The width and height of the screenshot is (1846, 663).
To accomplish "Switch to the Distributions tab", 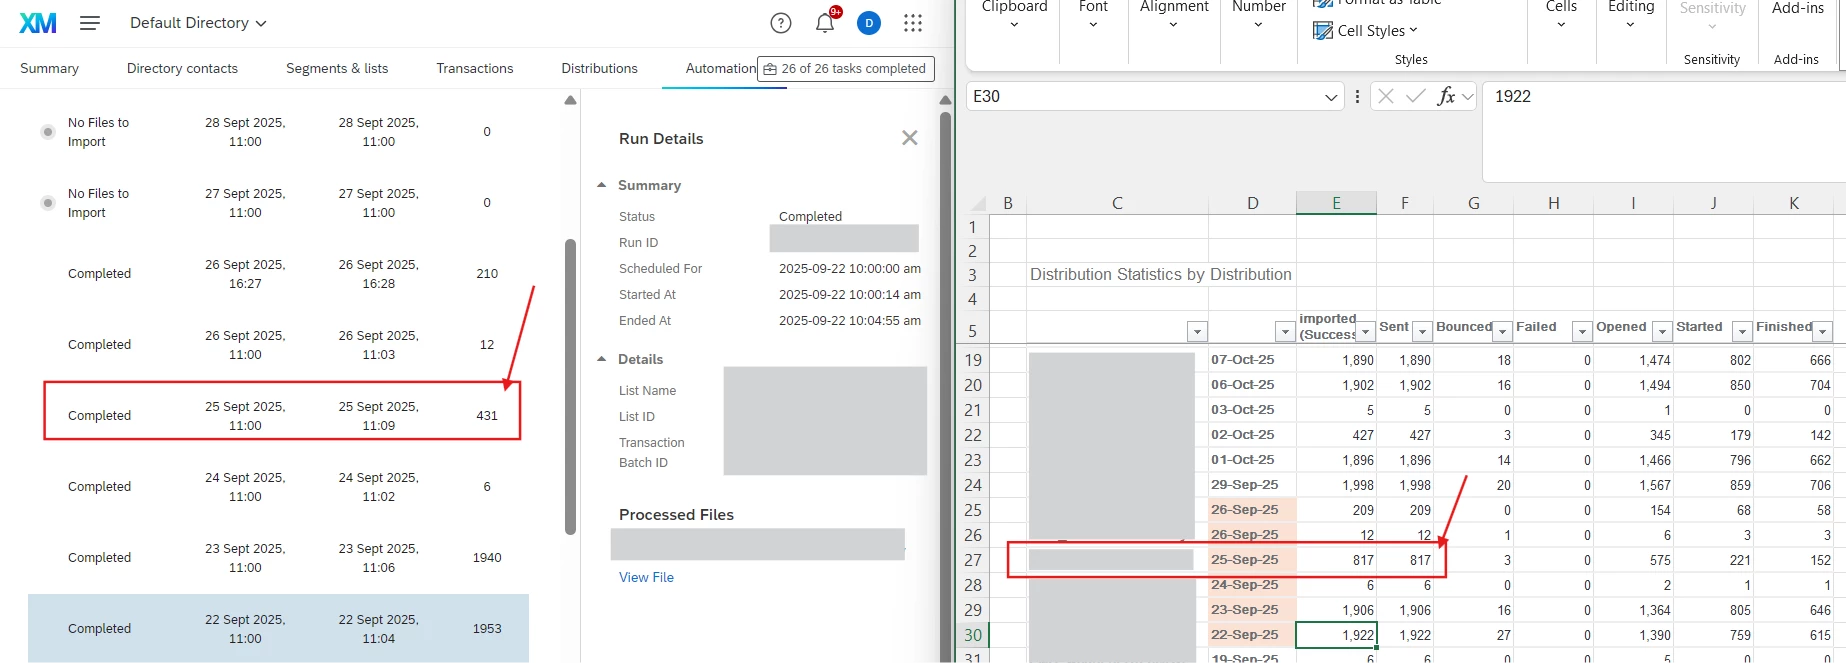I will click(x=599, y=68).
